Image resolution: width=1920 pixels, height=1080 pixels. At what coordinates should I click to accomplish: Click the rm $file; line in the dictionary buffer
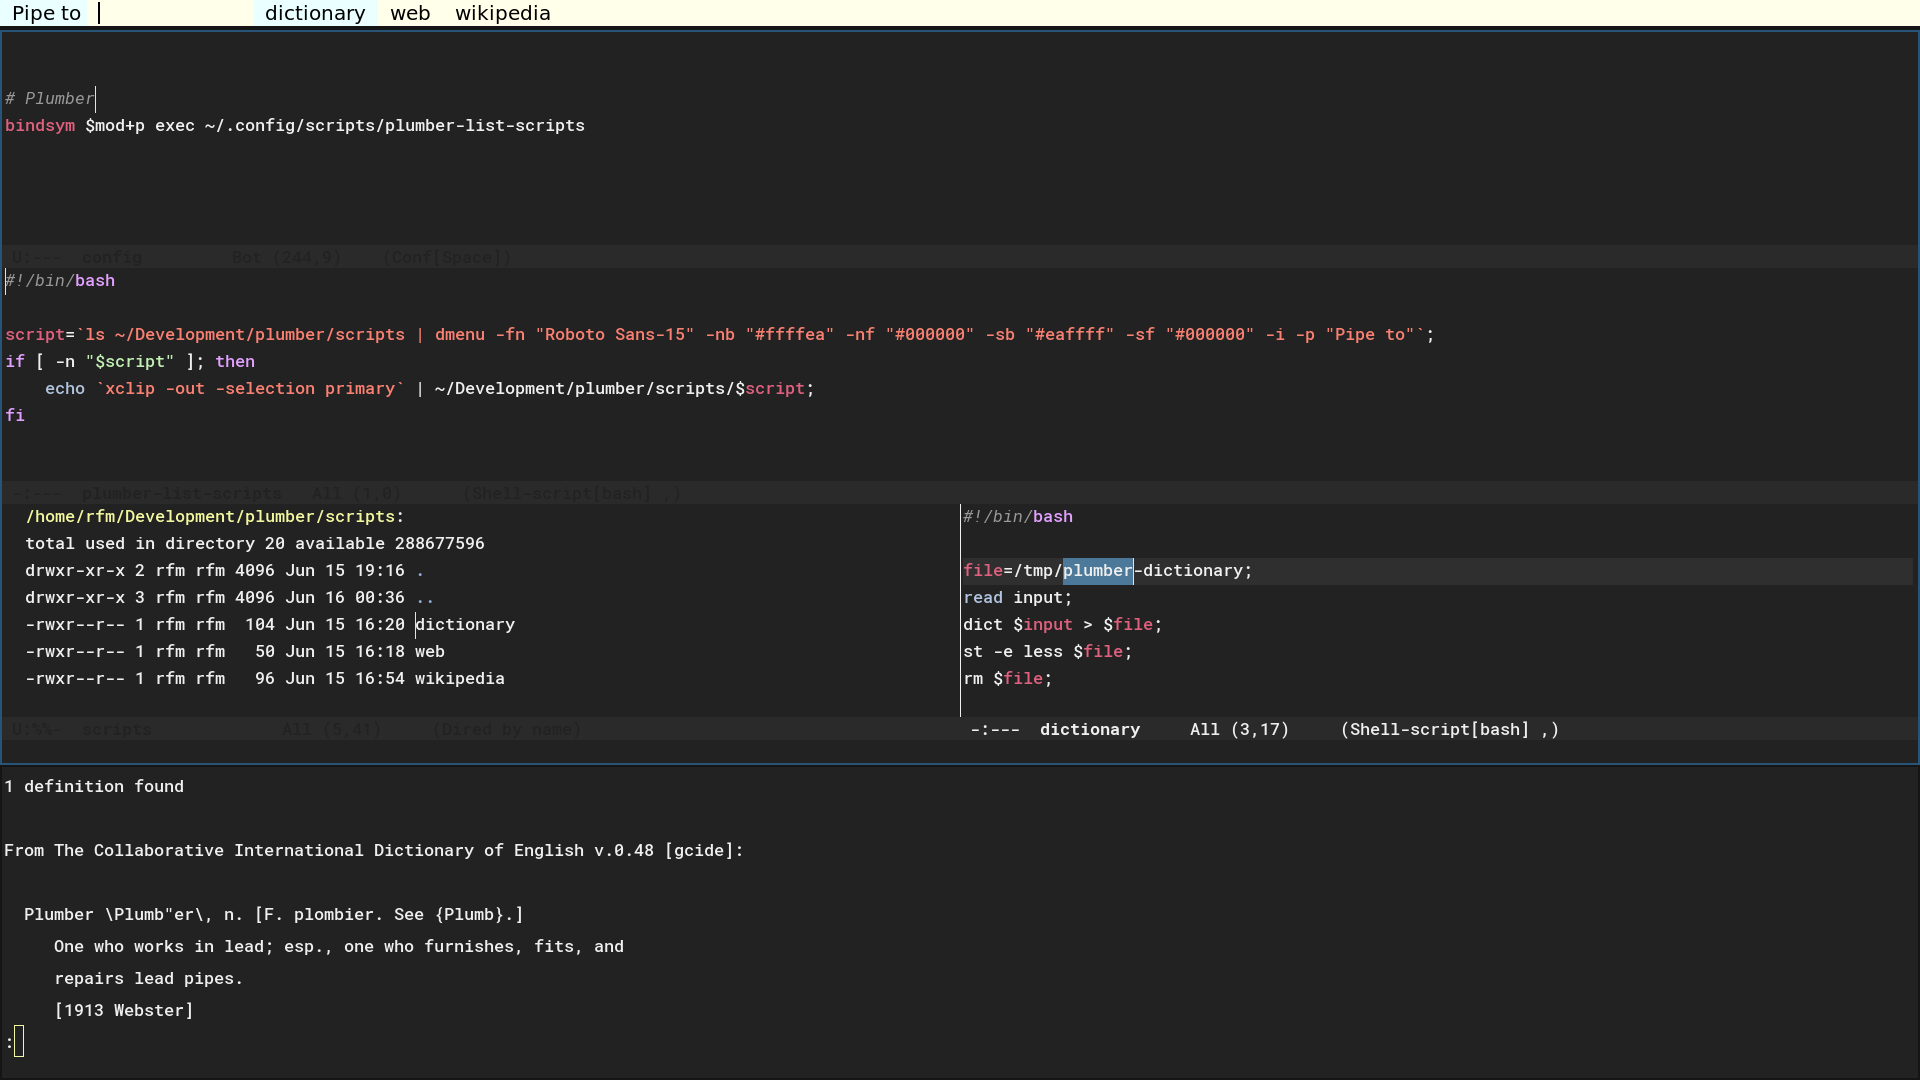click(x=1007, y=678)
